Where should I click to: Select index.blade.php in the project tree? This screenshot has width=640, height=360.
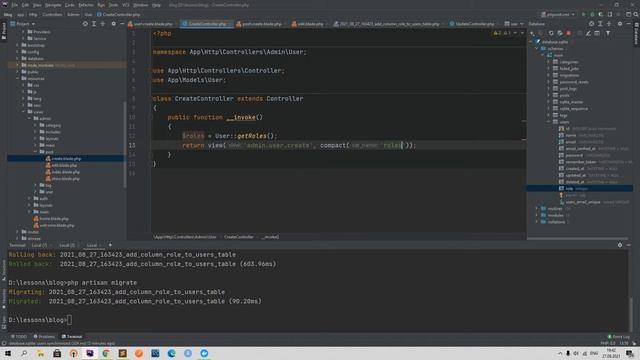point(66,172)
